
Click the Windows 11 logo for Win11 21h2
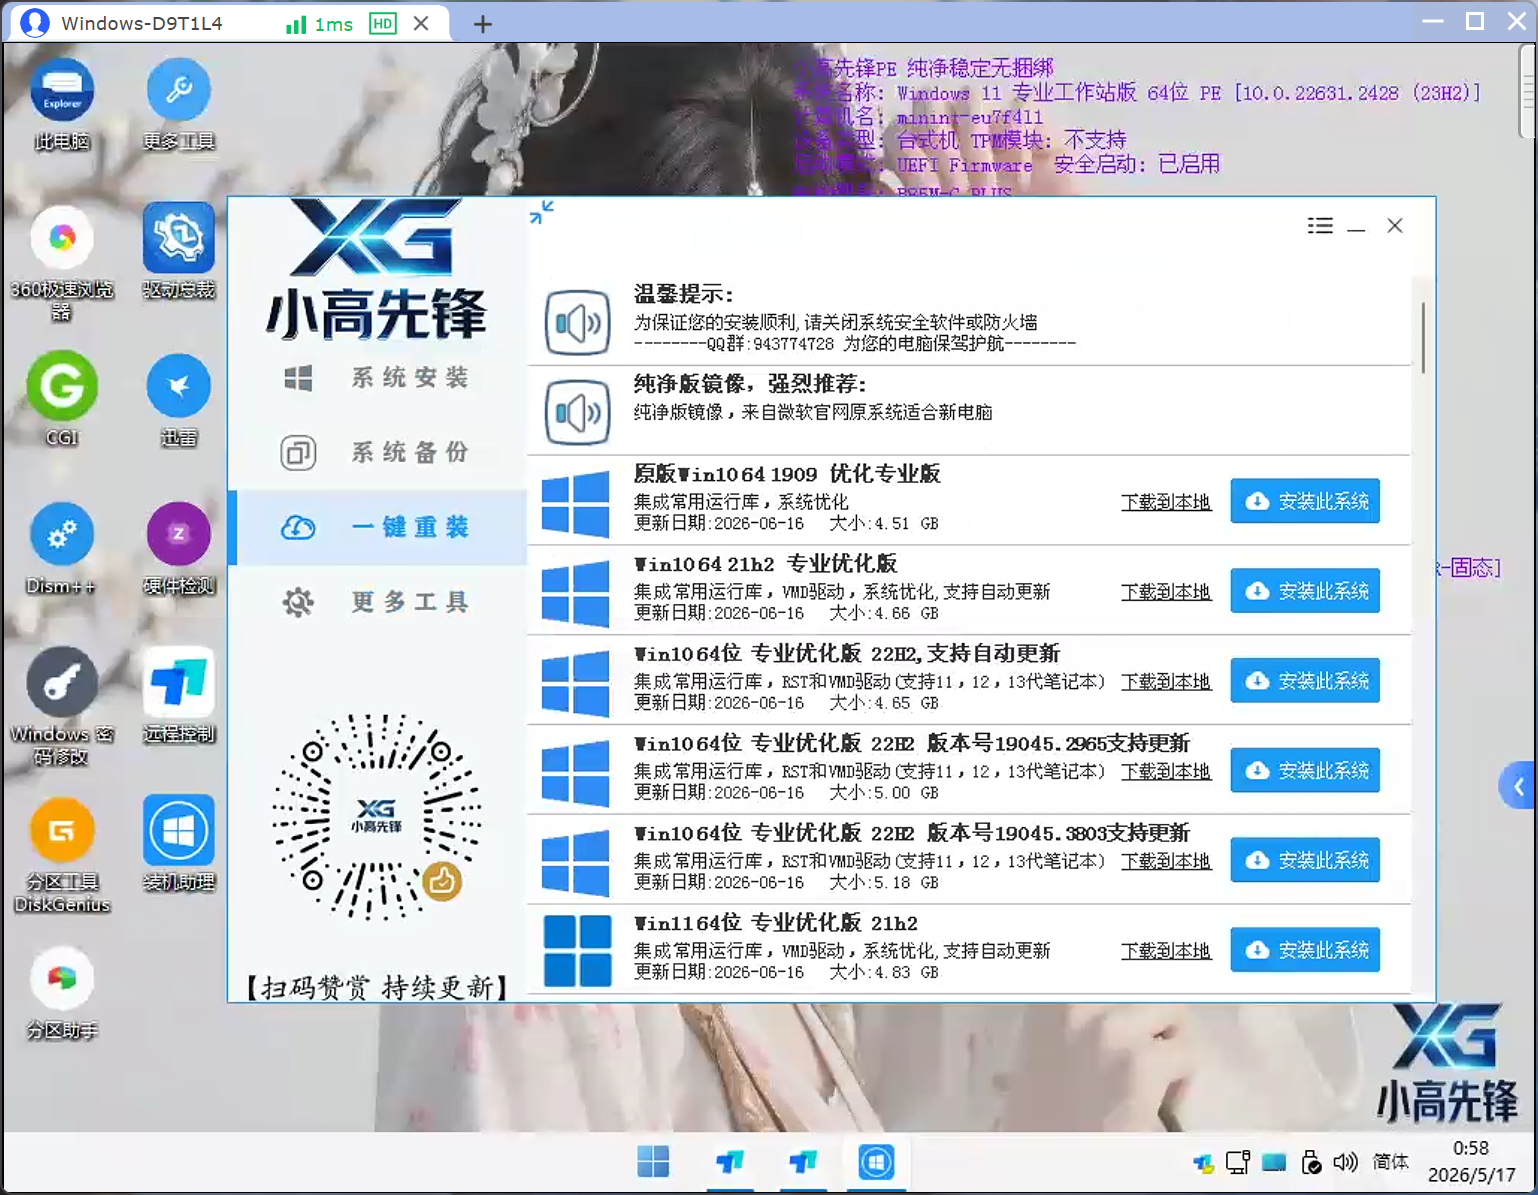coord(577,951)
